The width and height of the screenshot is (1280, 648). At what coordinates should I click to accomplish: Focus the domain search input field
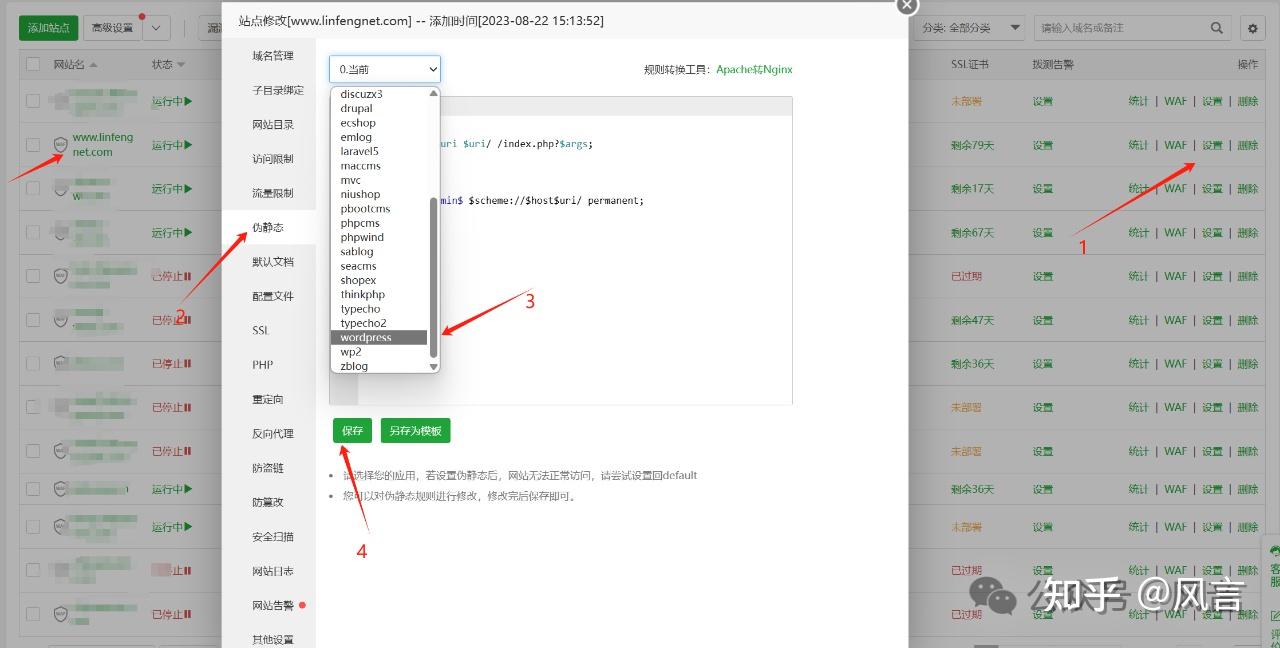1120,28
